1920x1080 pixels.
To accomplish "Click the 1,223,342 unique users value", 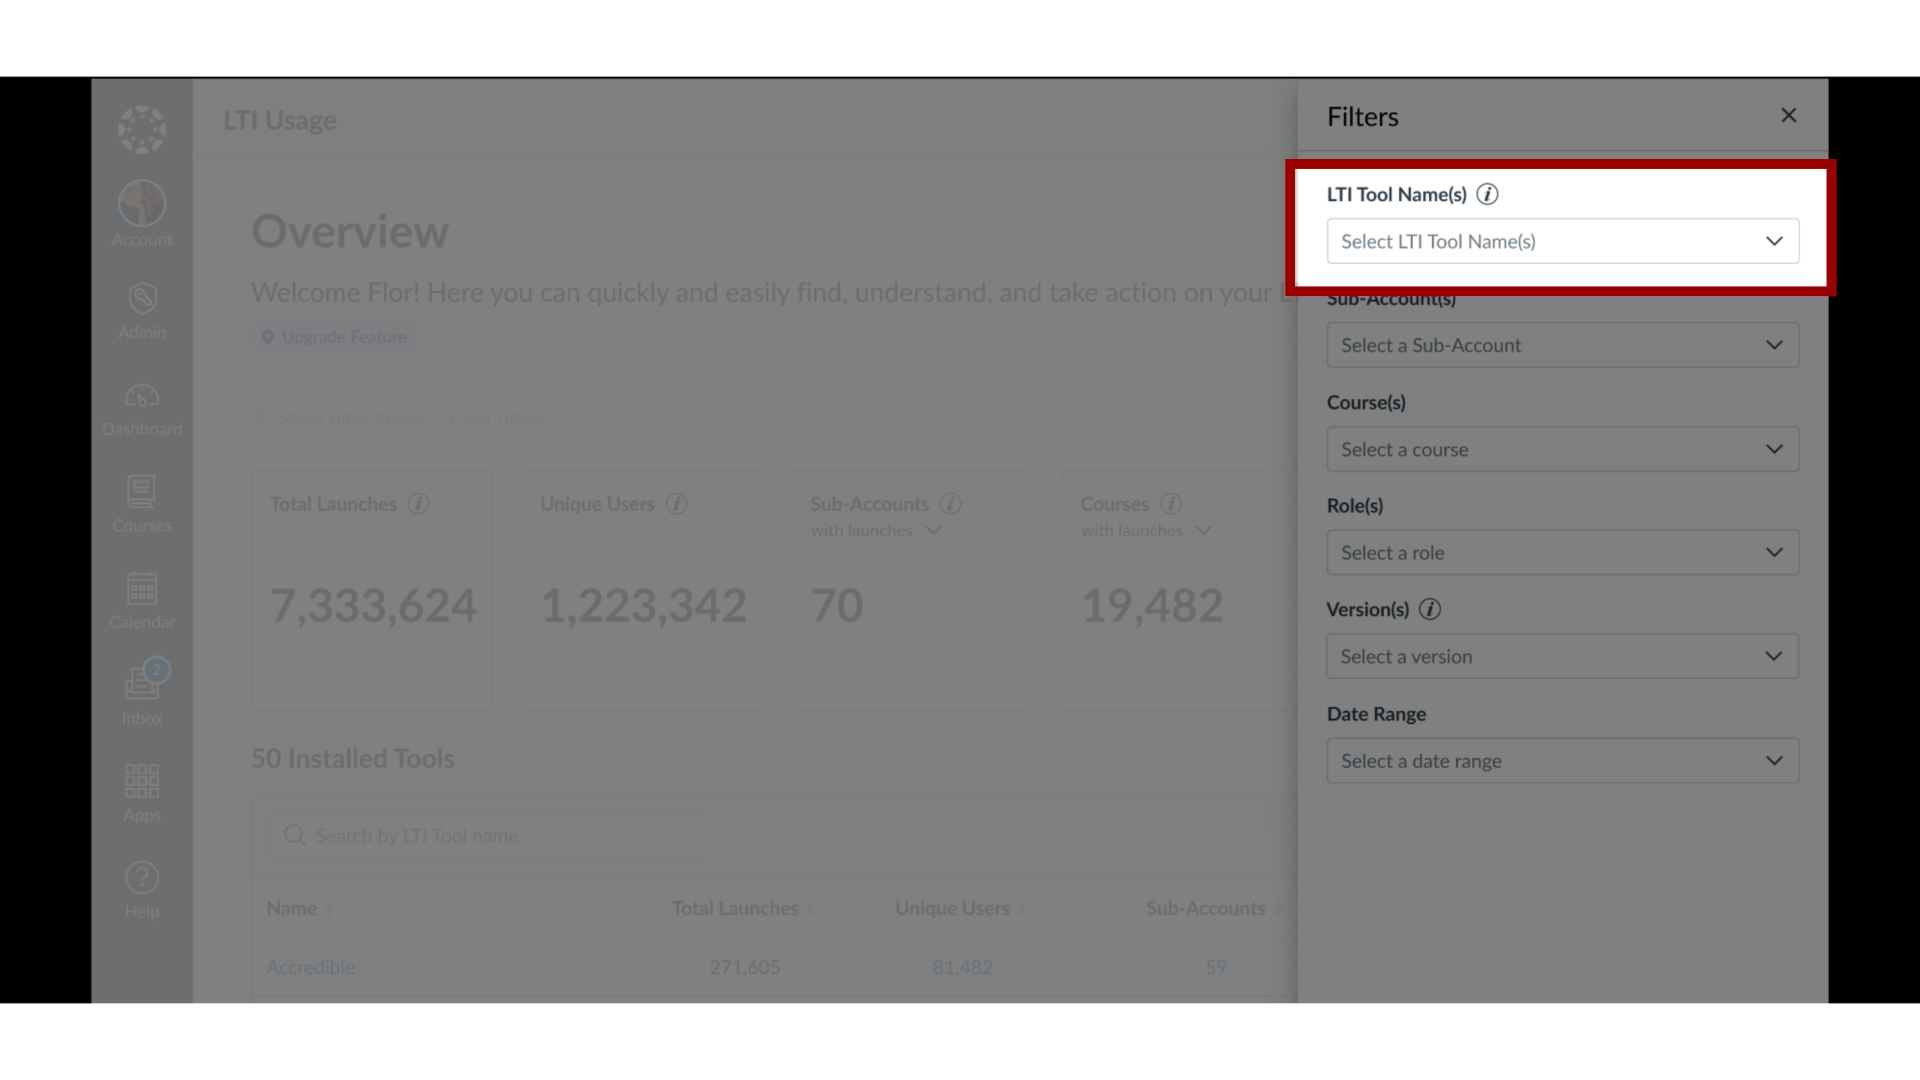I will tap(643, 605).
